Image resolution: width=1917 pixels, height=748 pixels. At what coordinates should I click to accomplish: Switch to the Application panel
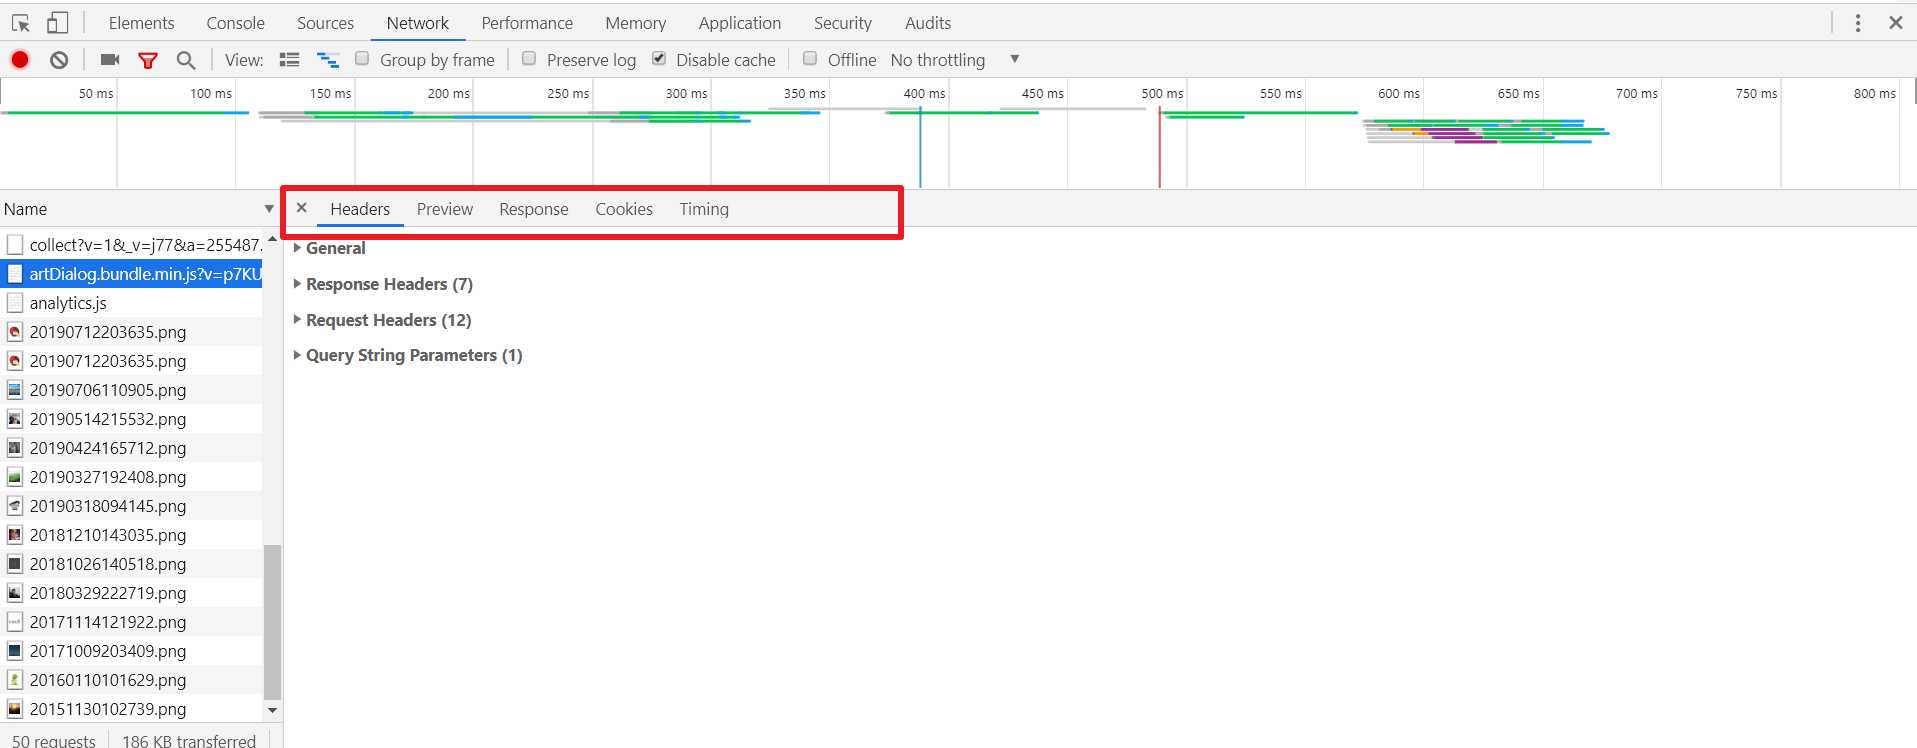point(740,23)
